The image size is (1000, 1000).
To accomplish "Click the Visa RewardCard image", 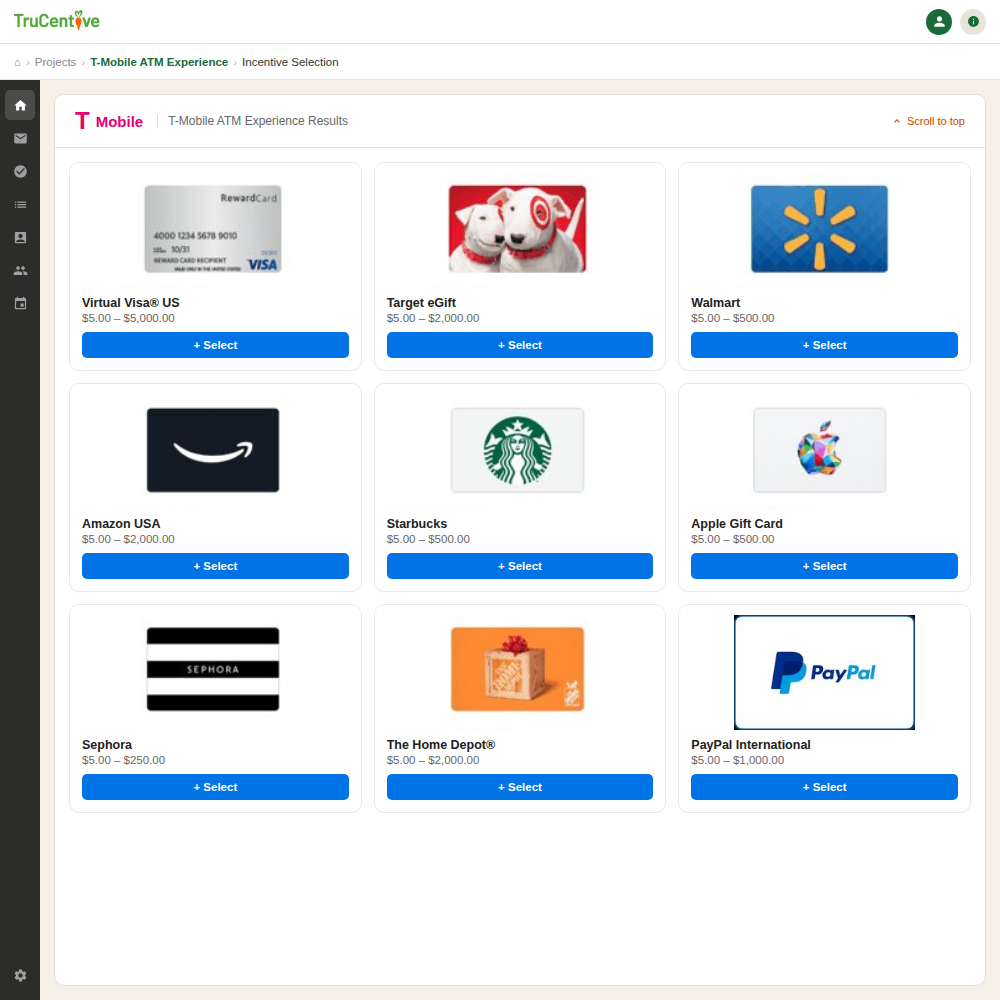I will click(x=213, y=229).
